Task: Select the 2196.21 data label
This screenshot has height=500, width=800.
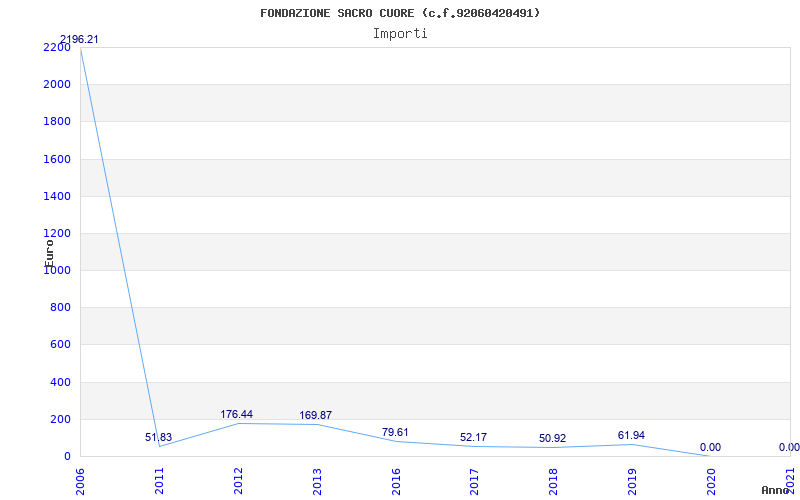Action: click(x=79, y=40)
